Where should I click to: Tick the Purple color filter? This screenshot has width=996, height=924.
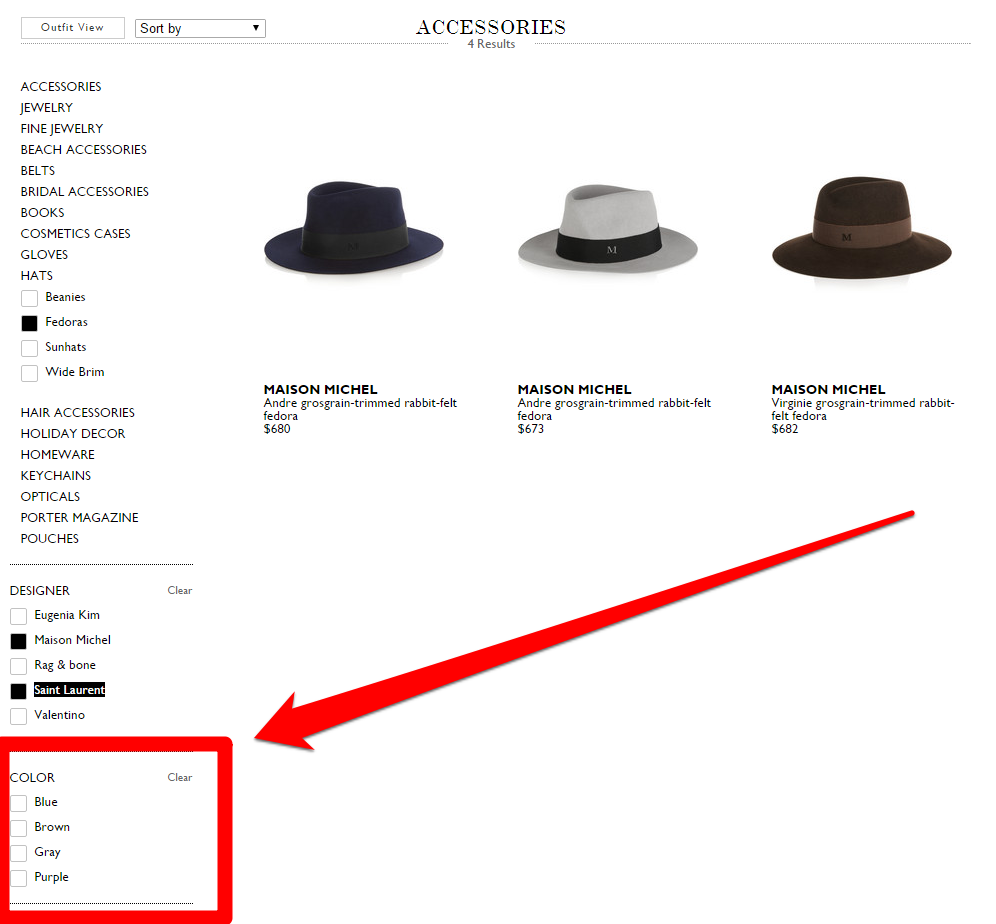click(x=18, y=878)
